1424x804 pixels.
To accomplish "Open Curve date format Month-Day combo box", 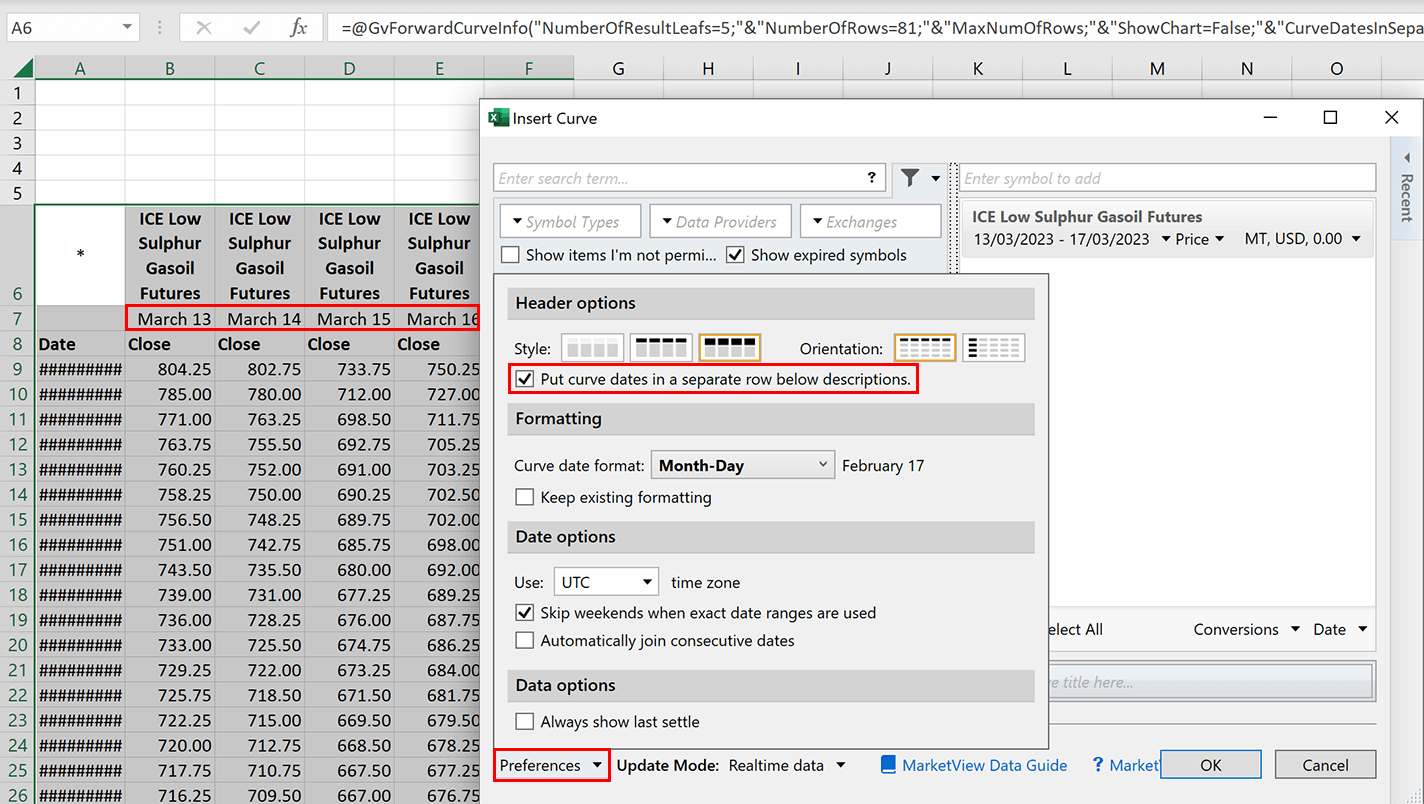I will click(742, 465).
